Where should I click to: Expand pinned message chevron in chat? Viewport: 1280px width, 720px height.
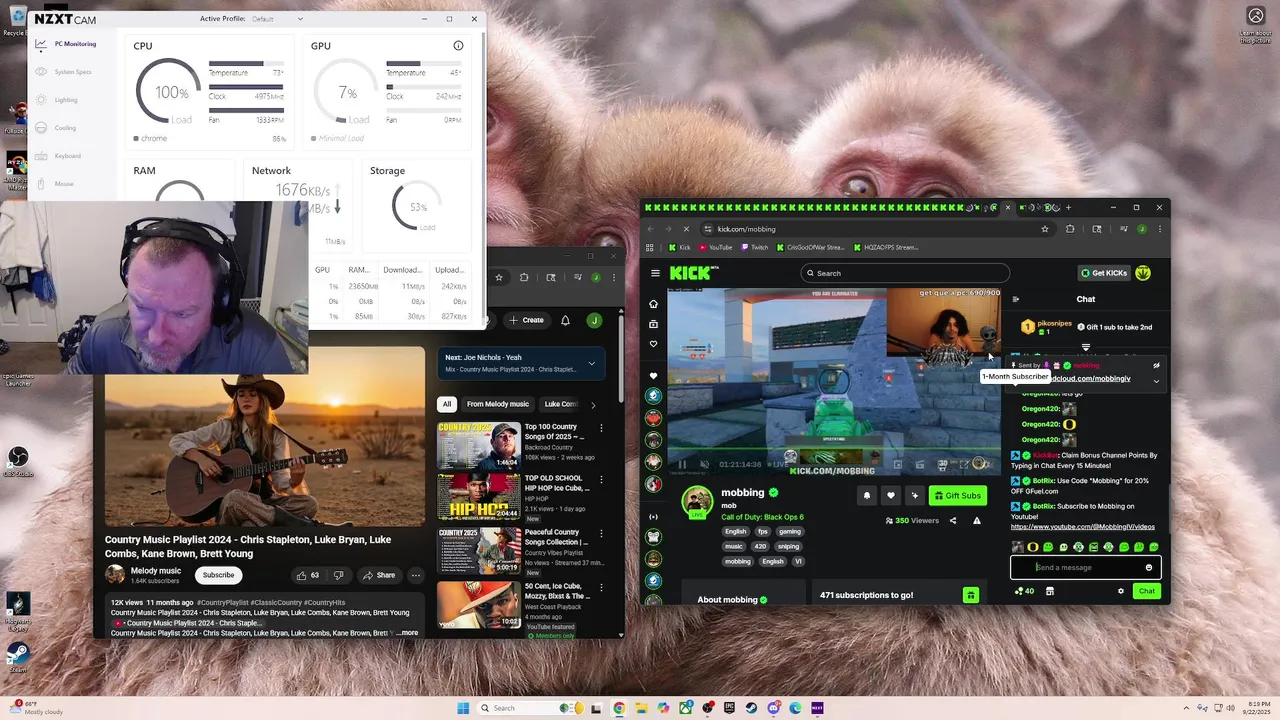[1156, 380]
